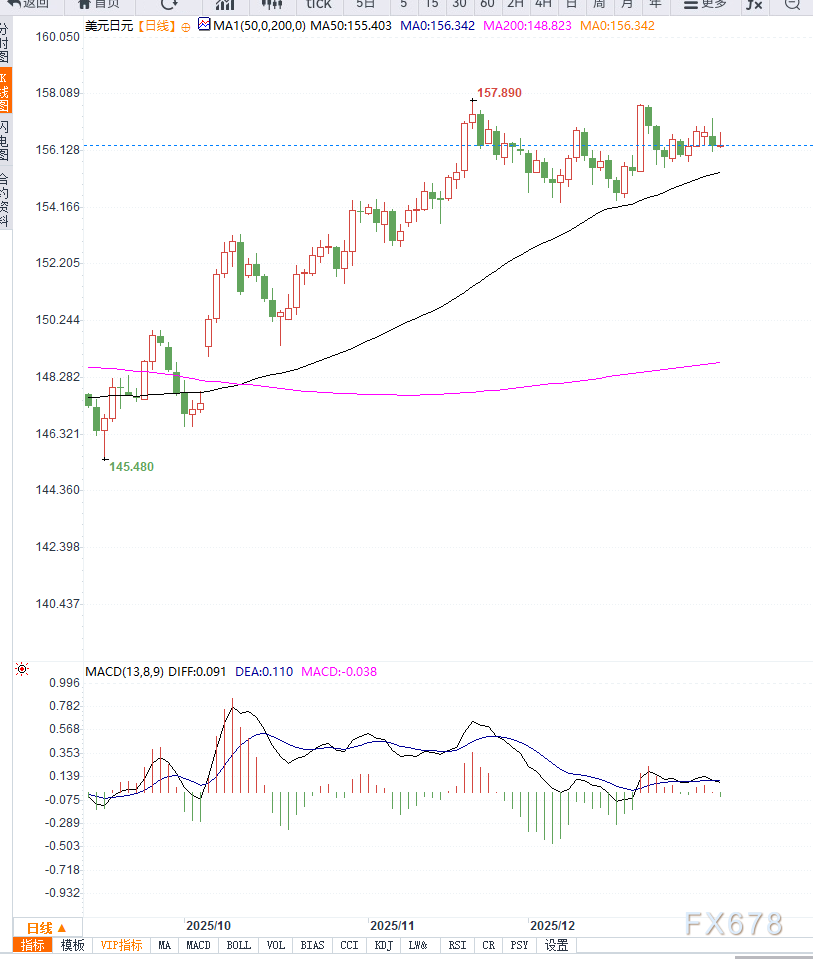
Task: Switch to tick timeframe
Action: tap(318, 4)
